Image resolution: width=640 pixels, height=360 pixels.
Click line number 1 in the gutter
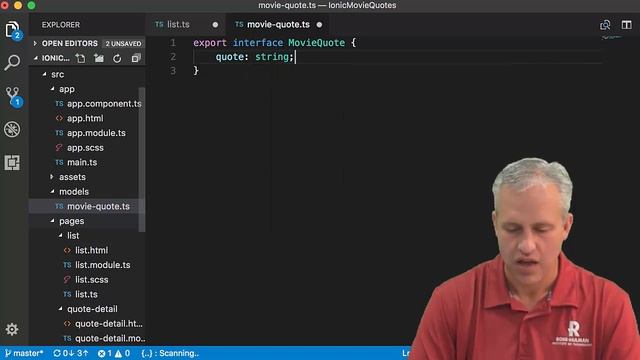point(173,42)
